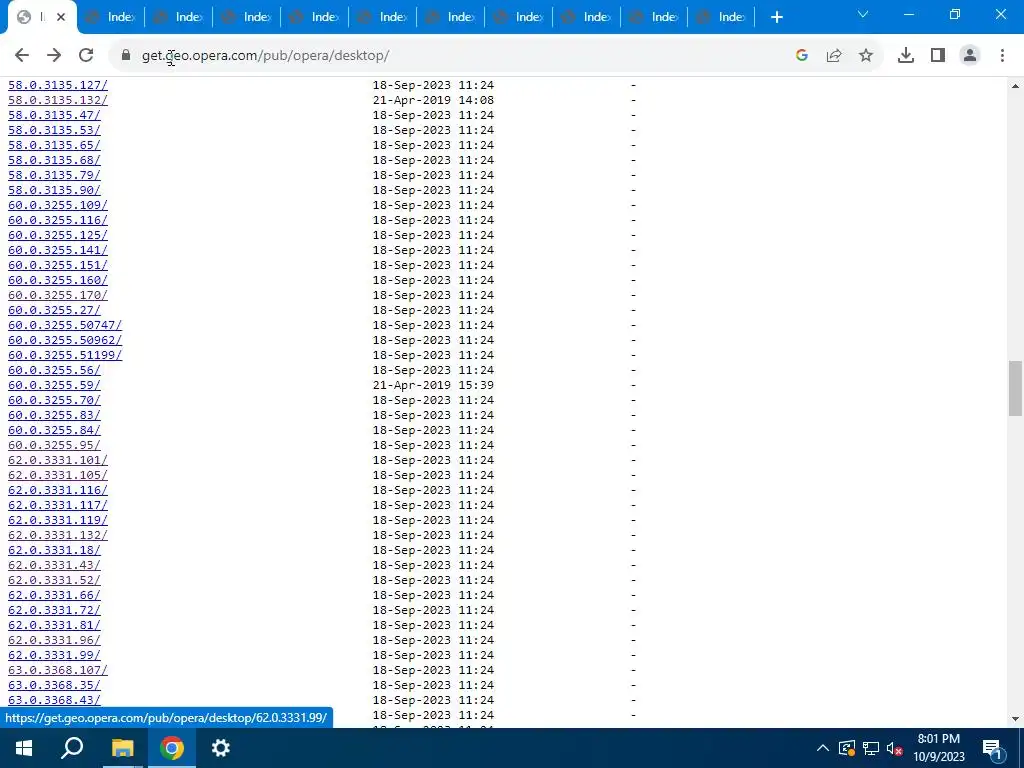Open the 60.0.3255.59/ directory link
Screen dimensions: 1024x768
tap(54, 385)
